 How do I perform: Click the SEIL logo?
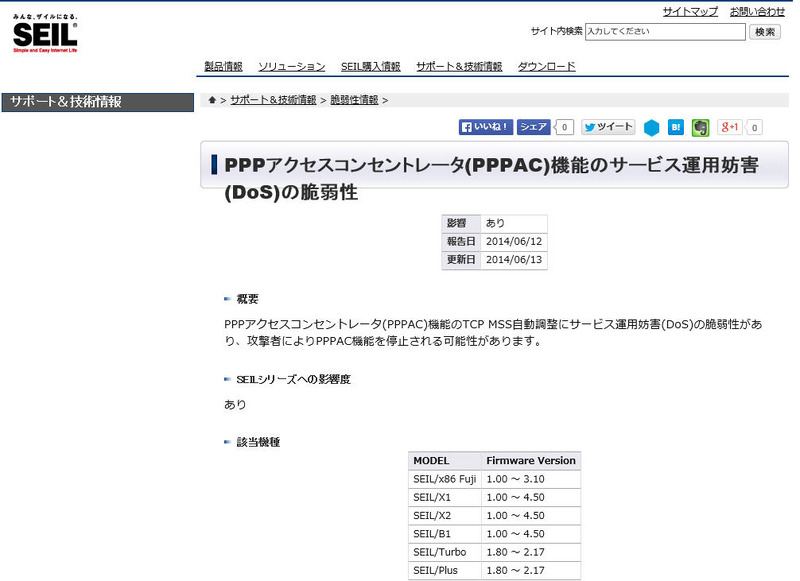[45, 34]
